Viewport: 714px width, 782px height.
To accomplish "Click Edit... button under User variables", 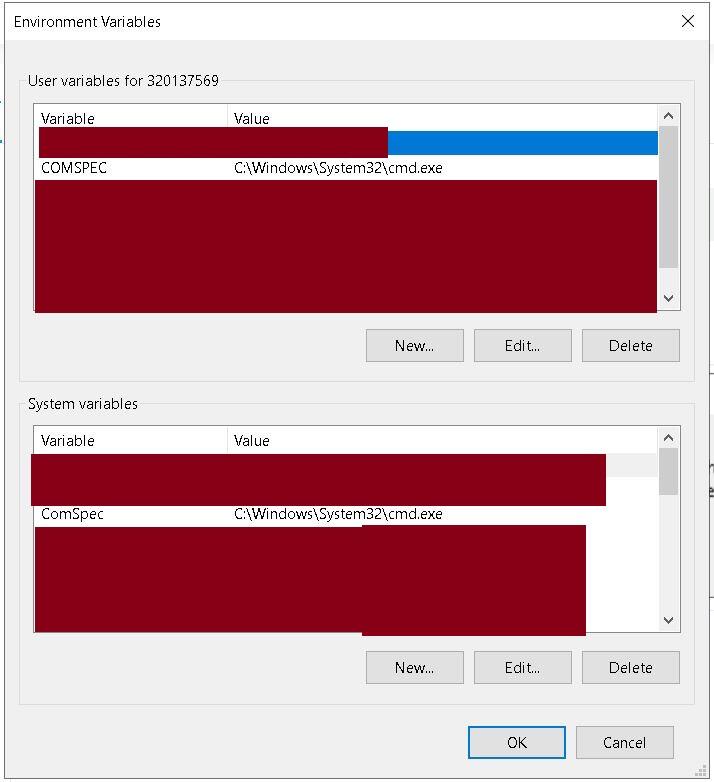I will 522,345.
